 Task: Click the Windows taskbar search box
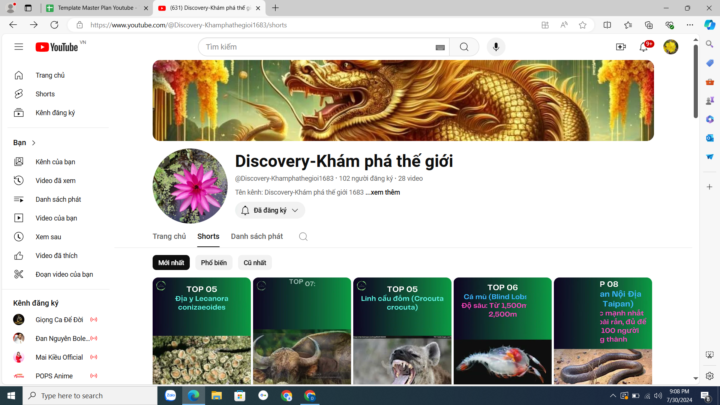tap(90, 396)
